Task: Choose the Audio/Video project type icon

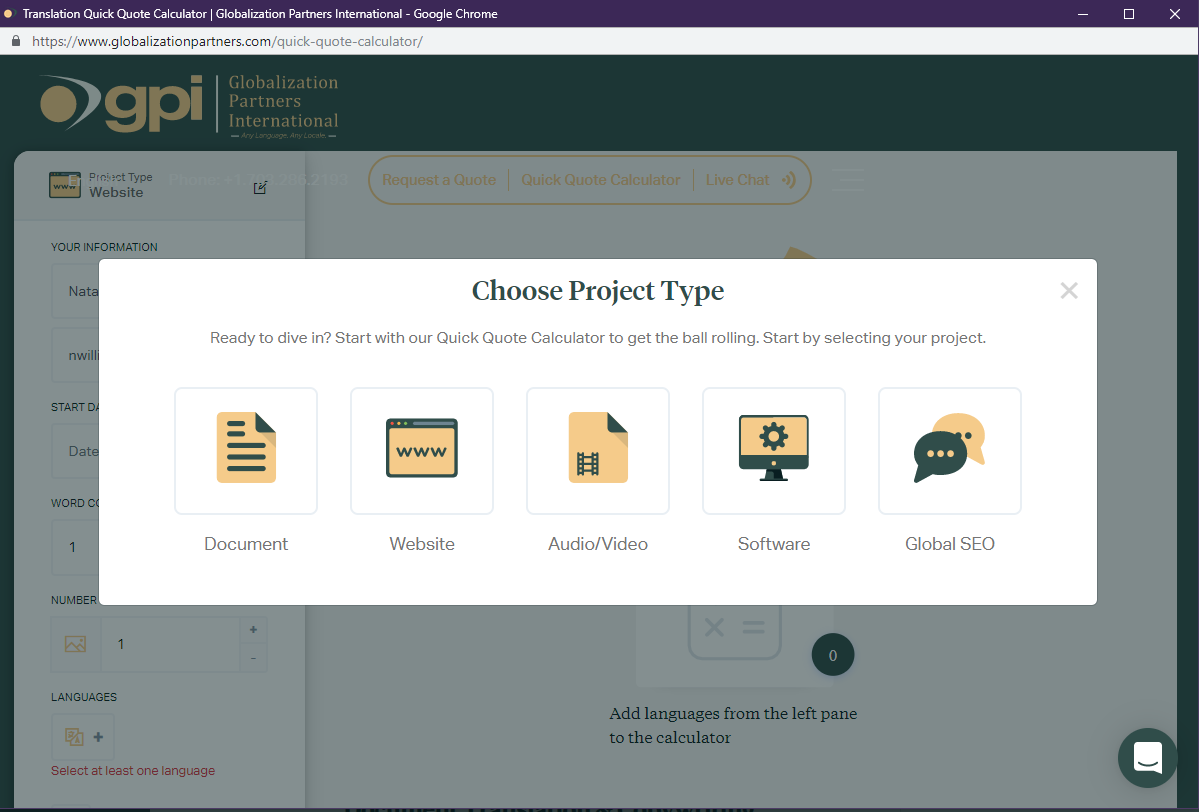Action: (x=597, y=450)
